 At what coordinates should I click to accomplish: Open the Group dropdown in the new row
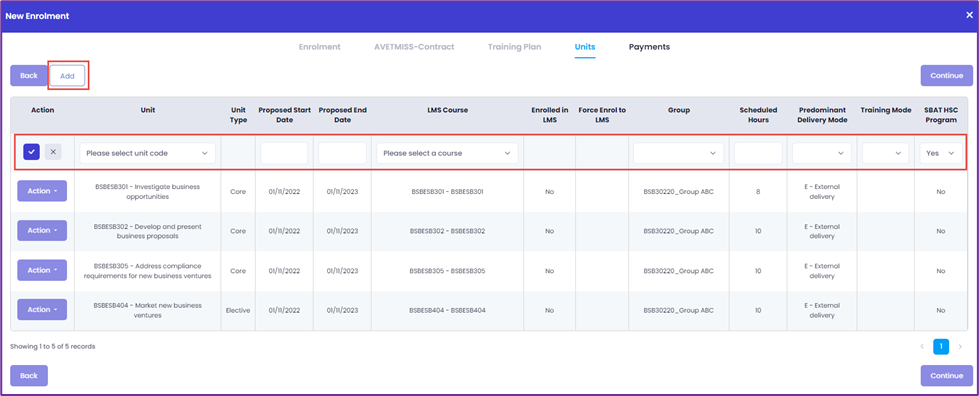click(x=679, y=153)
